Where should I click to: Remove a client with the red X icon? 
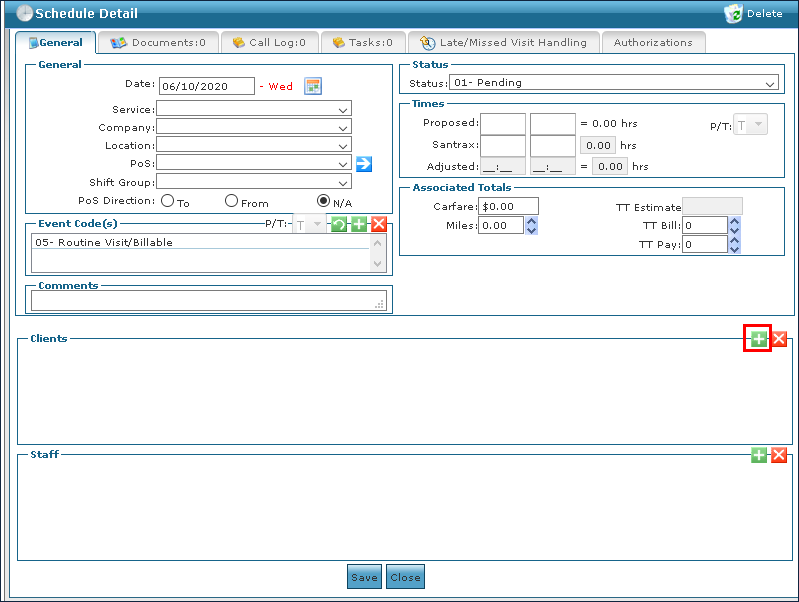point(779,339)
